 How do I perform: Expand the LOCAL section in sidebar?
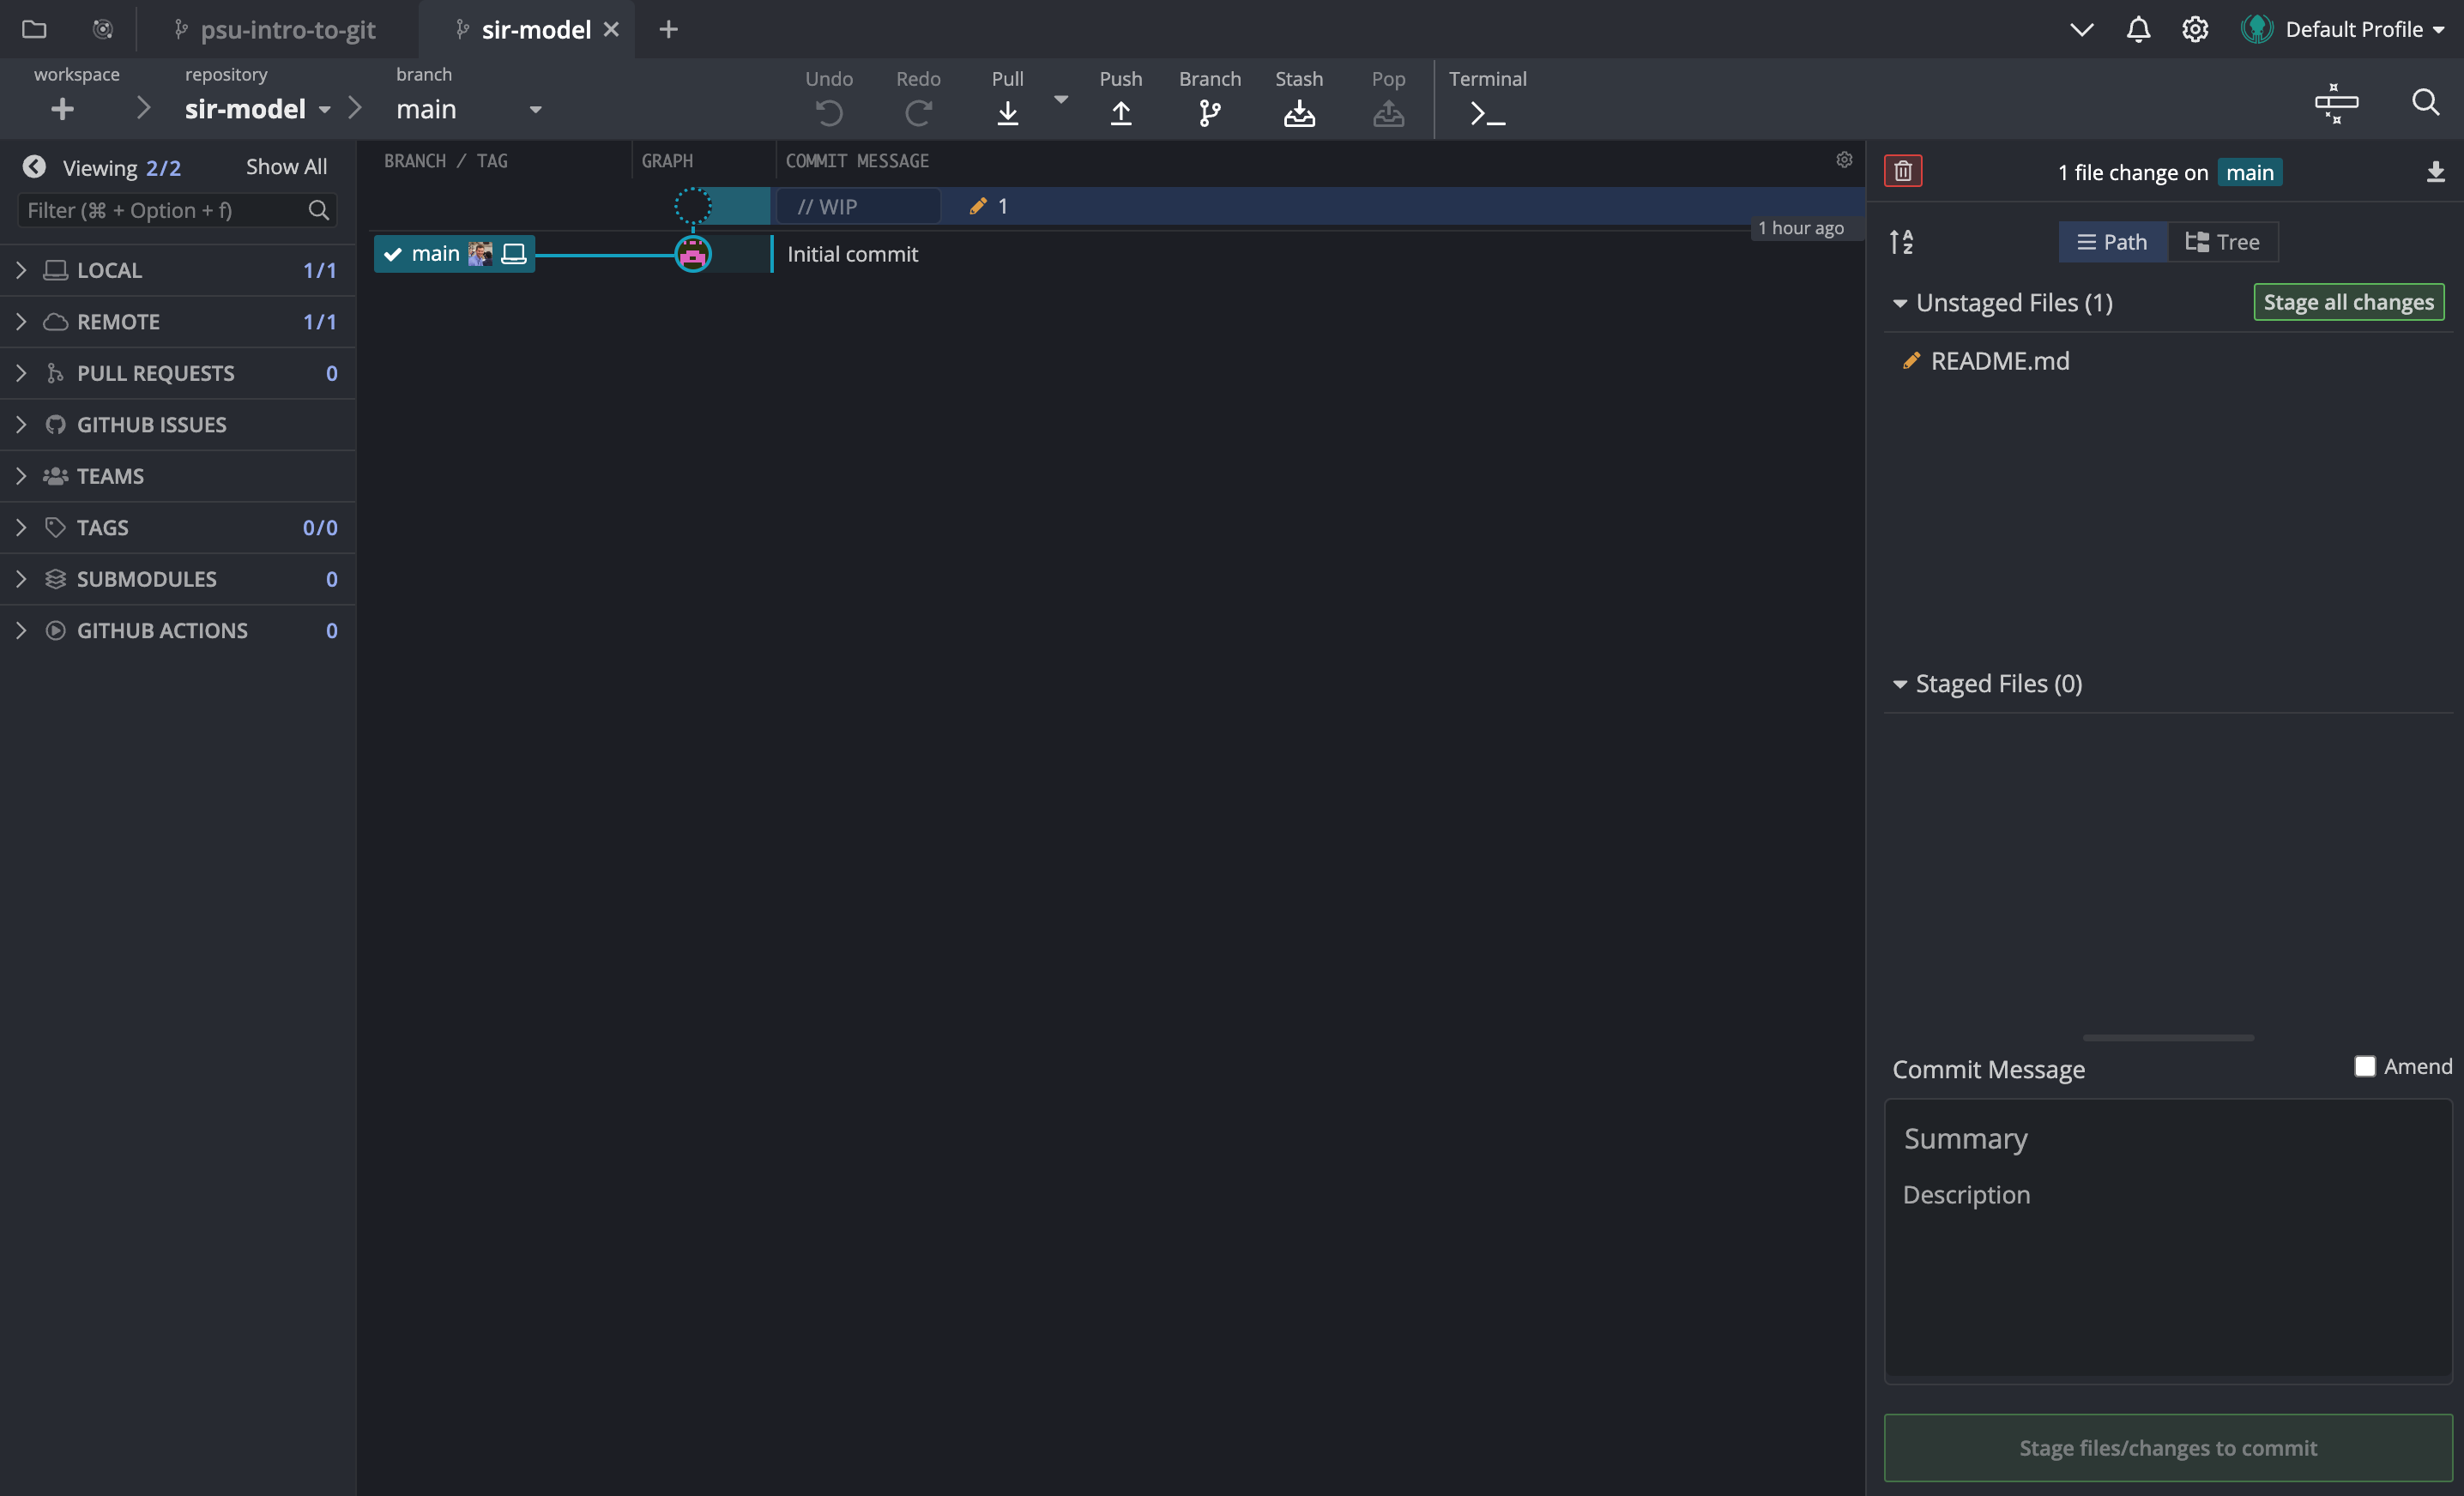[21, 270]
